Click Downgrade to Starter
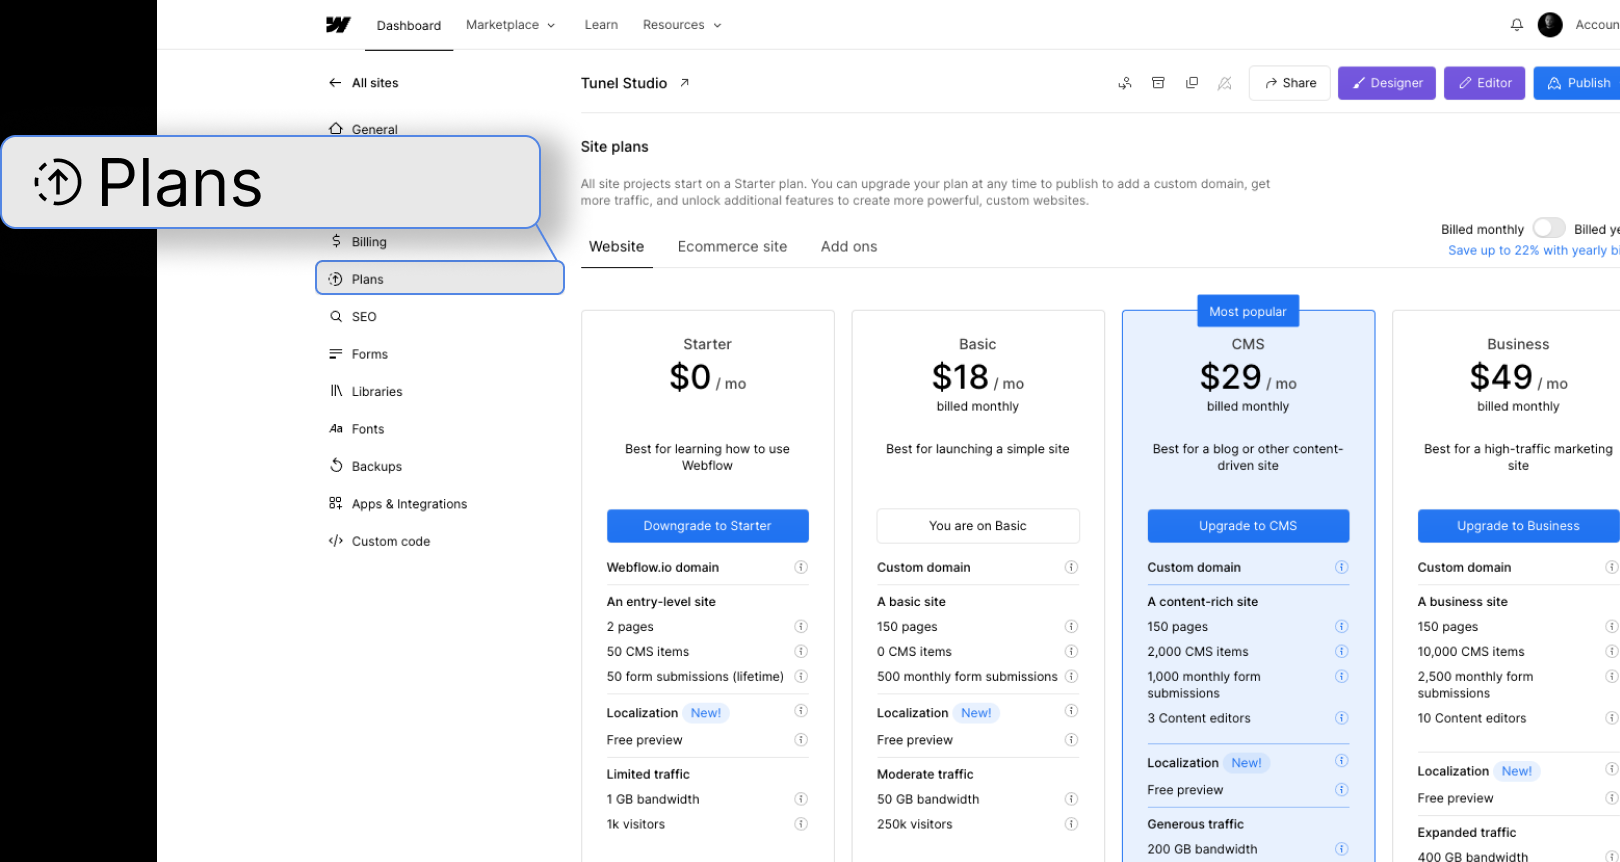The image size is (1620, 862). pyautogui.click(x=708, y=526)
